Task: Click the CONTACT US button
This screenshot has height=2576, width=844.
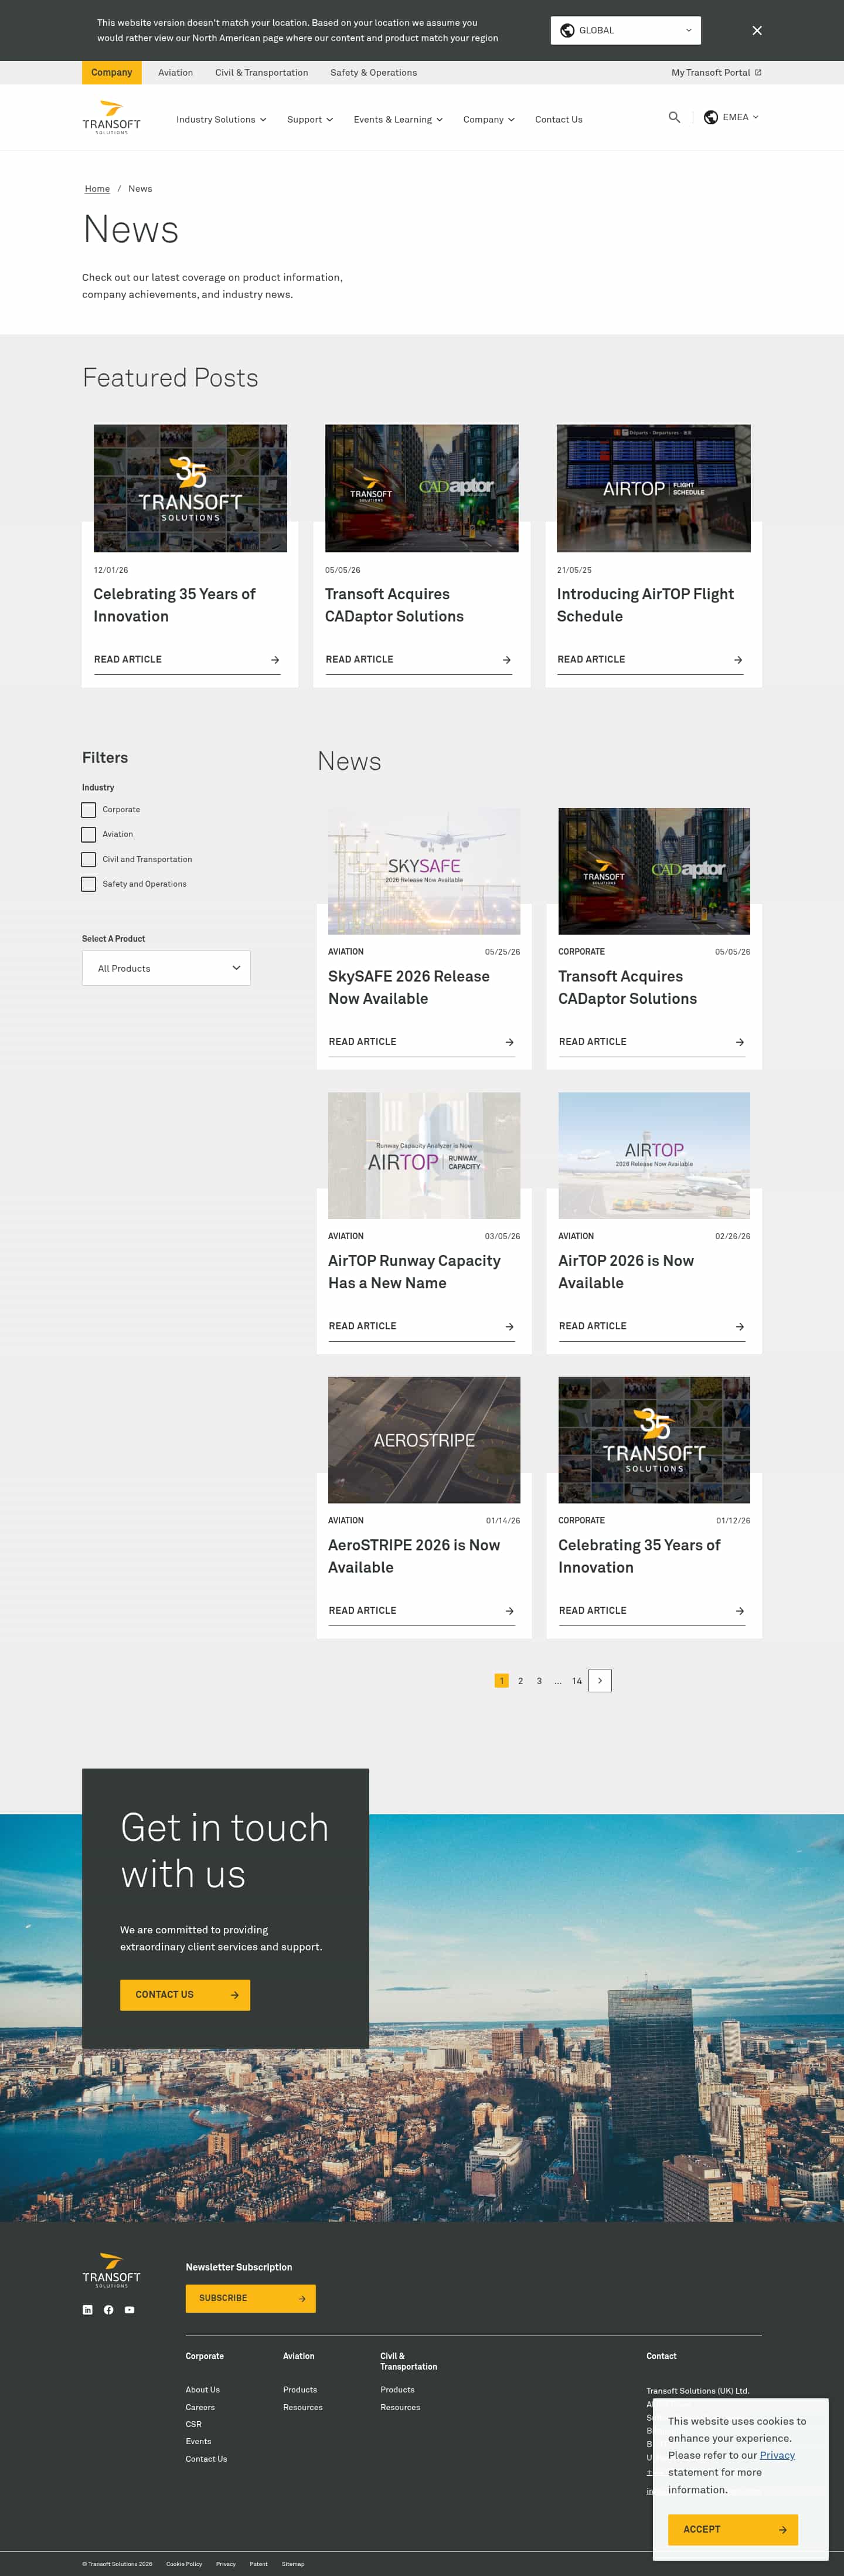Action: (x=185, y=1995)
